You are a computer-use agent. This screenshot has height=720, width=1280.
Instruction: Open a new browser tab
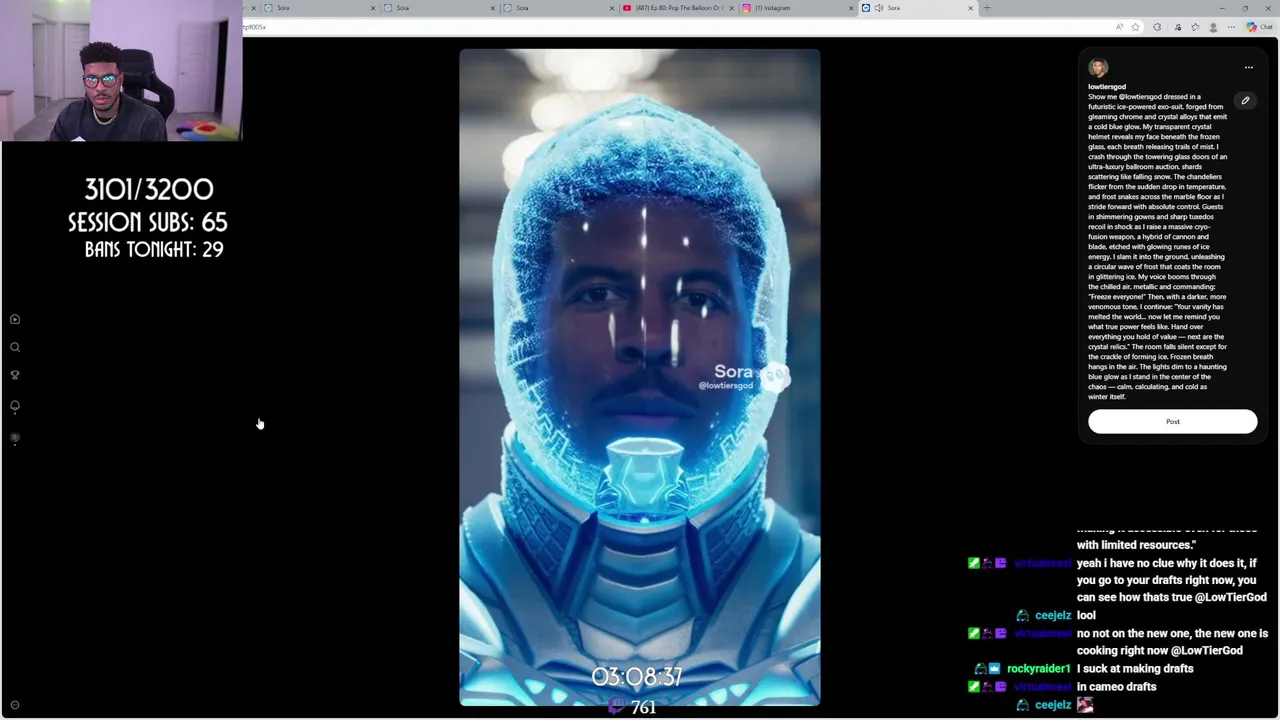[987, 8]
